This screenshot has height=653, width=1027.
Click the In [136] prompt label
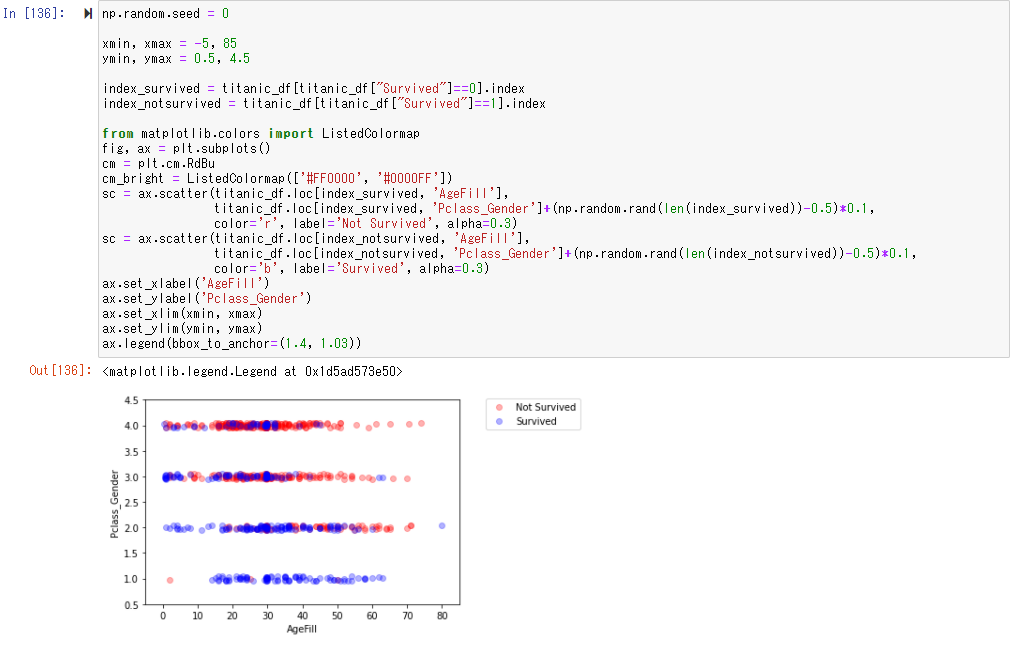pos(34,13)
